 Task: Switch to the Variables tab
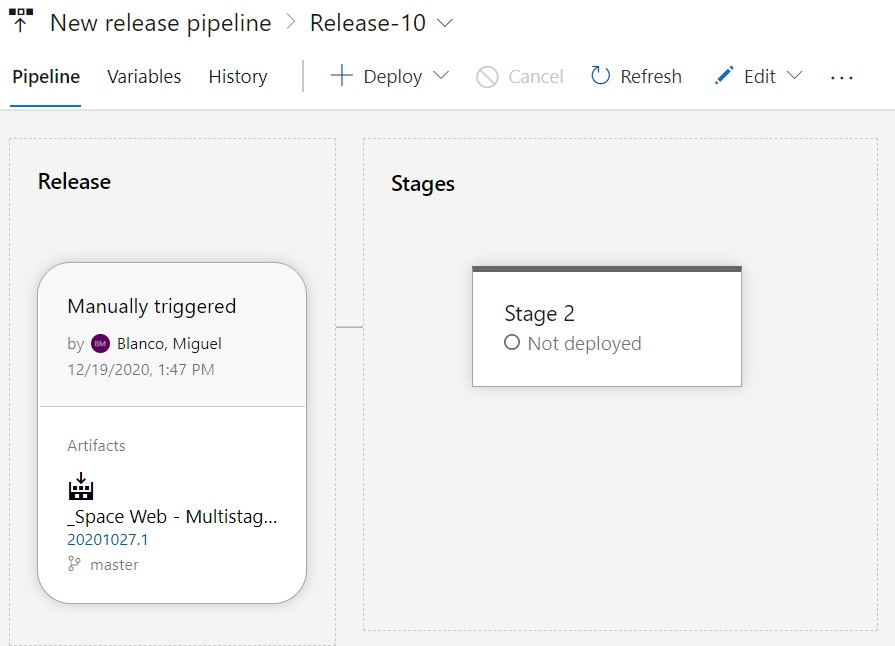coord(144,76)
